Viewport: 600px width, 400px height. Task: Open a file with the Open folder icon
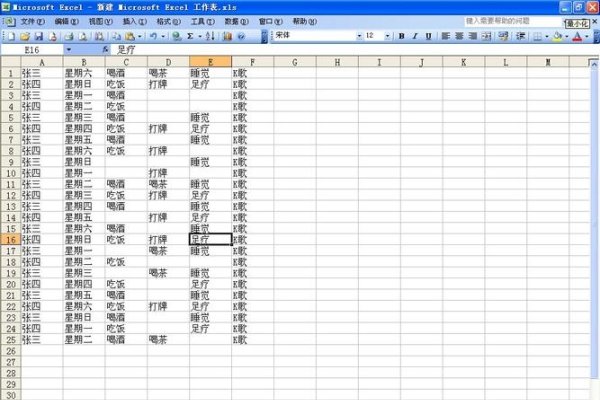coord(25,36)
